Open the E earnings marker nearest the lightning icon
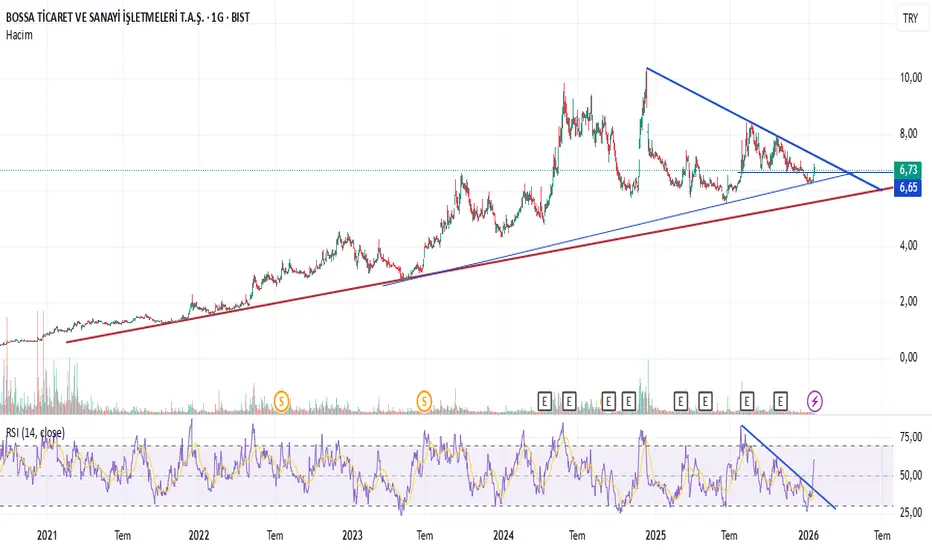Viewport: 932px width, 550px height. 780,402
